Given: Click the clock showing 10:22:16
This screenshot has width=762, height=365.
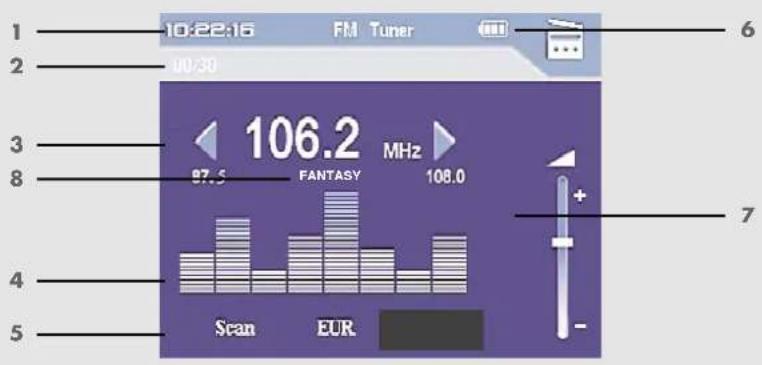Looking at the screenshot, I should point(209,31).
